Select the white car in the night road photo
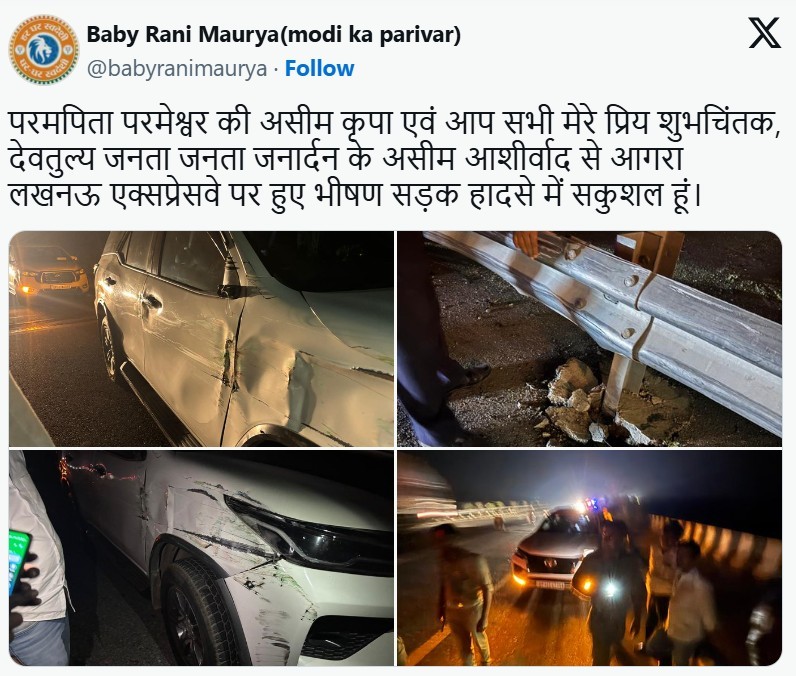 point(553,551)
